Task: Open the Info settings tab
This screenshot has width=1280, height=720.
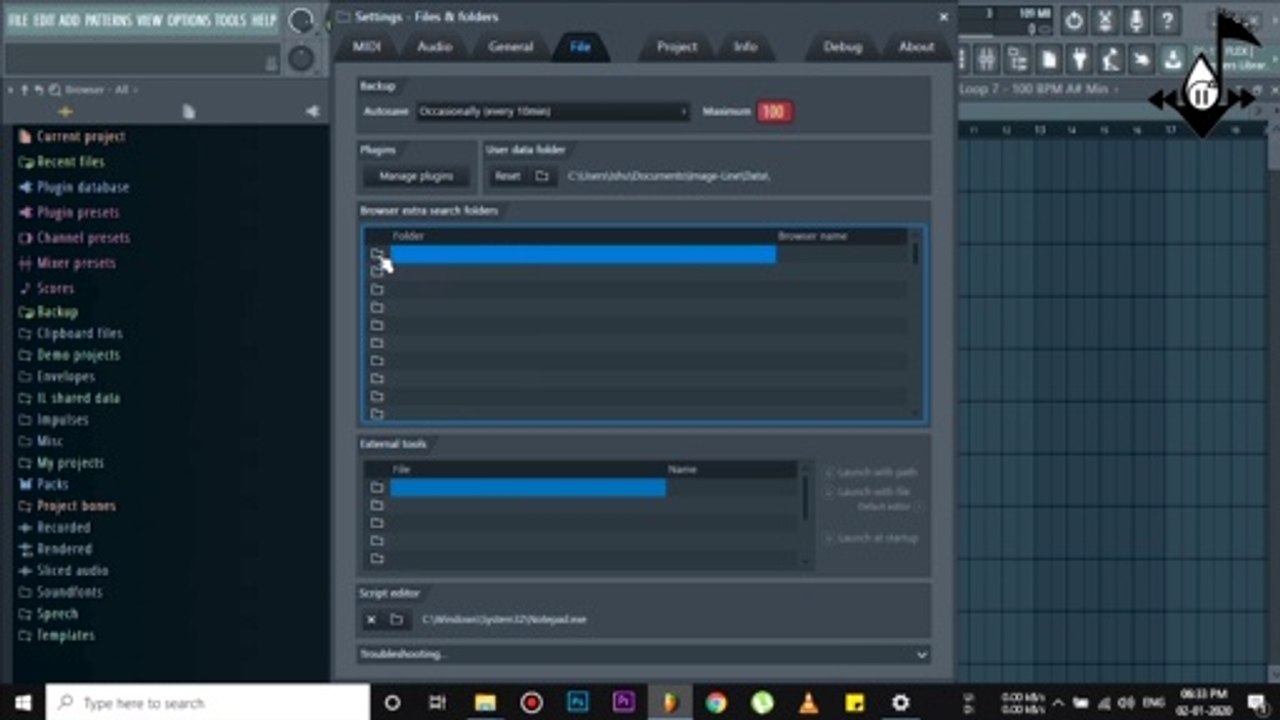Action: [745, 46]
